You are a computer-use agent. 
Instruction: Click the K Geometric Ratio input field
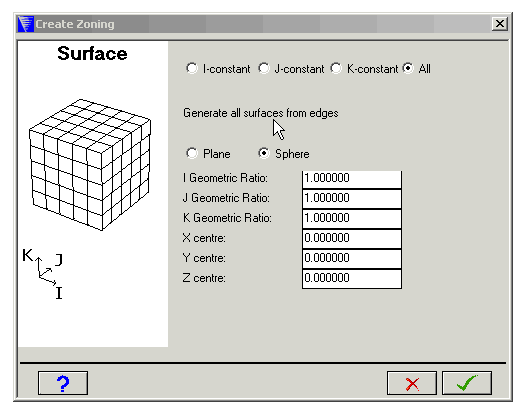point(352,219)
